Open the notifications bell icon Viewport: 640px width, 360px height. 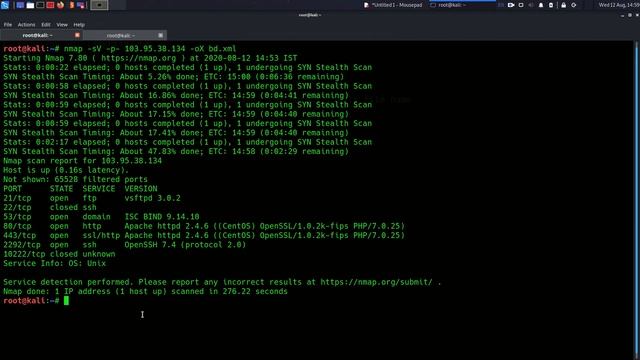541,5
